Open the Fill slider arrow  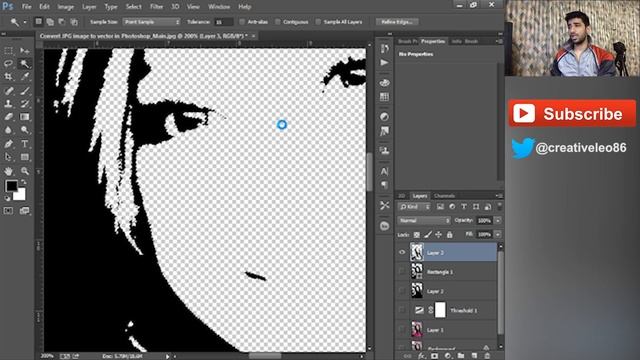(498, 235)
